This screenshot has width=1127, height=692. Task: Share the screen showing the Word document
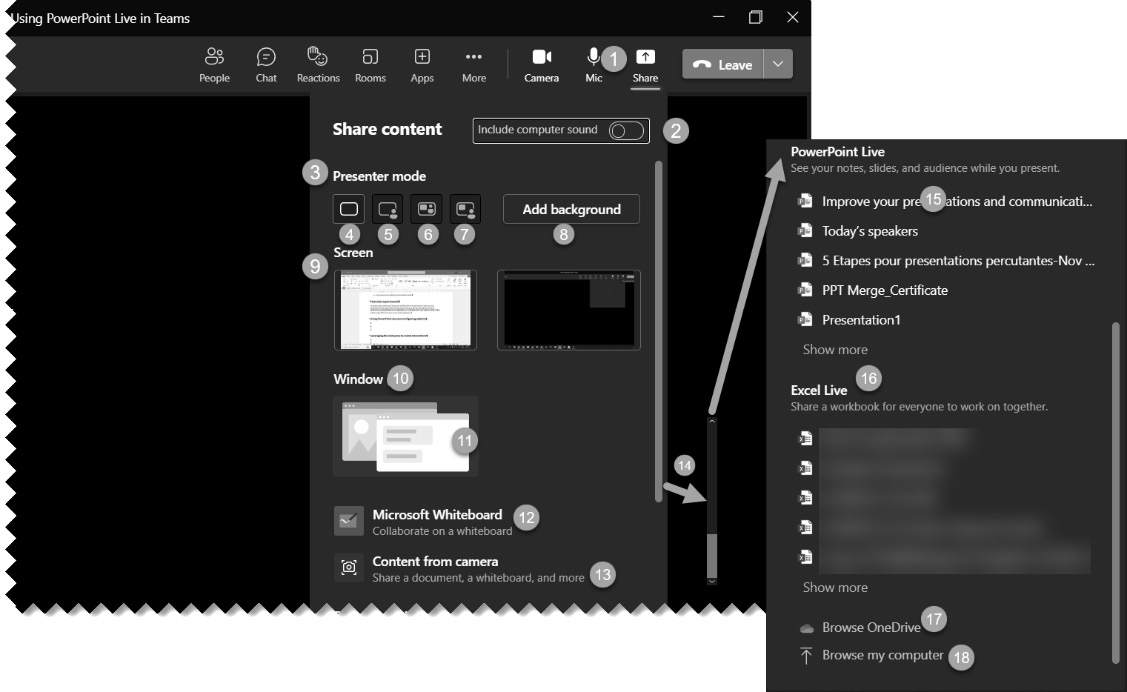coord(405,310)
